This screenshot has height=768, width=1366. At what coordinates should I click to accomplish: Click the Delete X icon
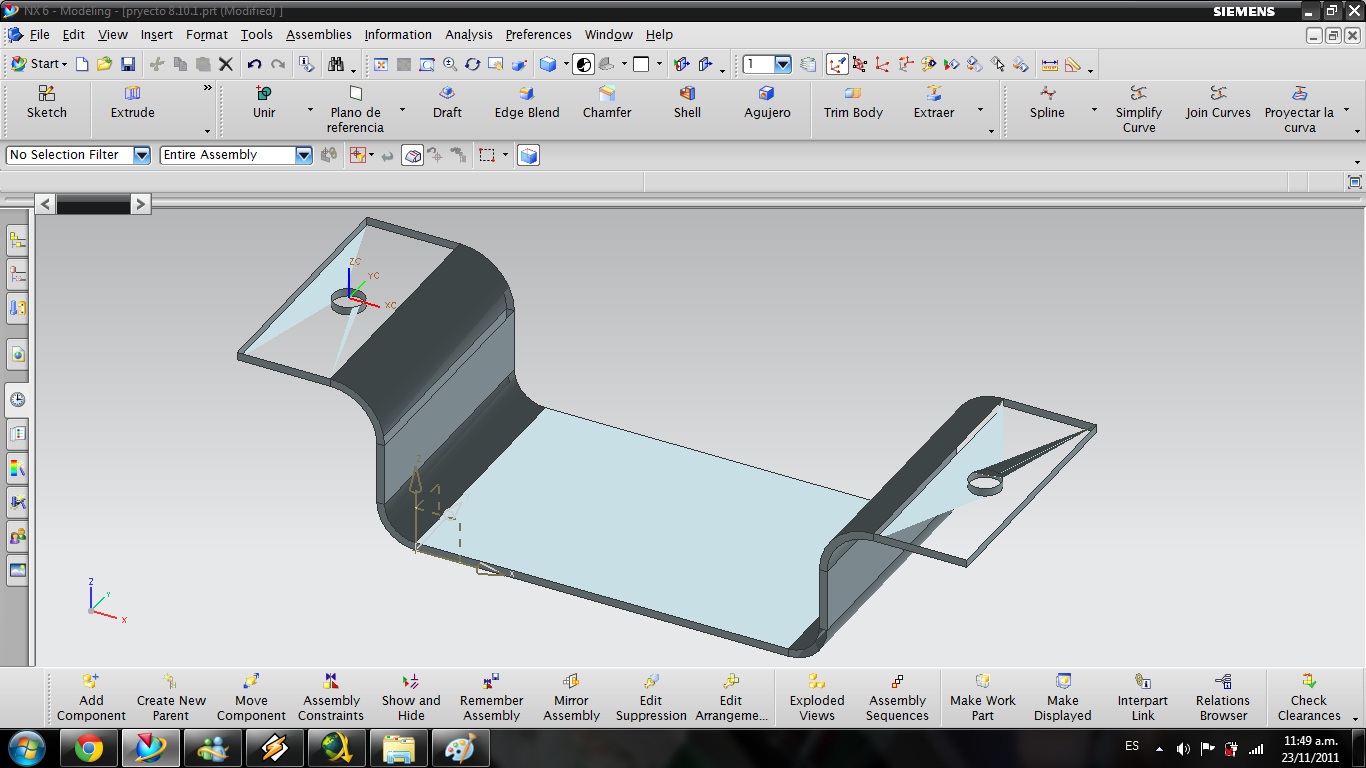(226, 64)
